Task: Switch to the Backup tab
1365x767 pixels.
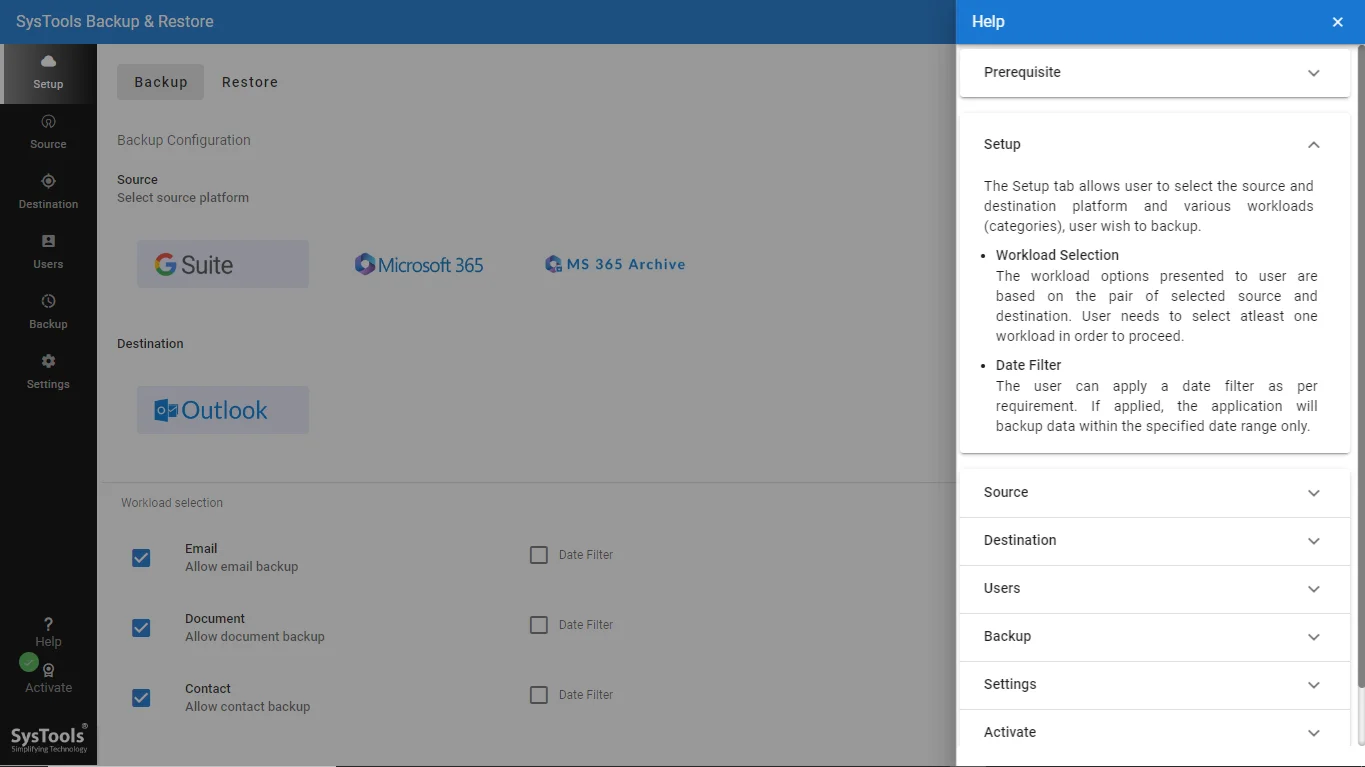Action: 160,82
